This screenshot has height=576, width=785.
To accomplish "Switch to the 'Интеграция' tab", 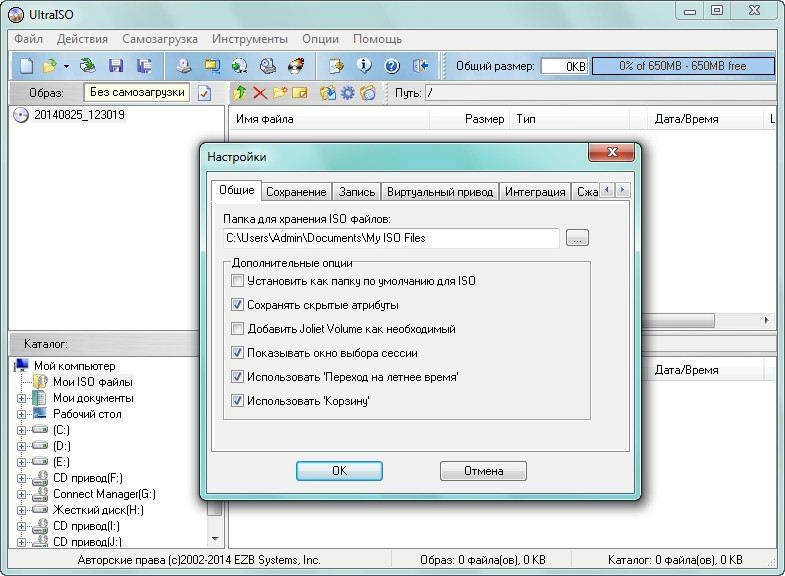I will click(535, 192).
